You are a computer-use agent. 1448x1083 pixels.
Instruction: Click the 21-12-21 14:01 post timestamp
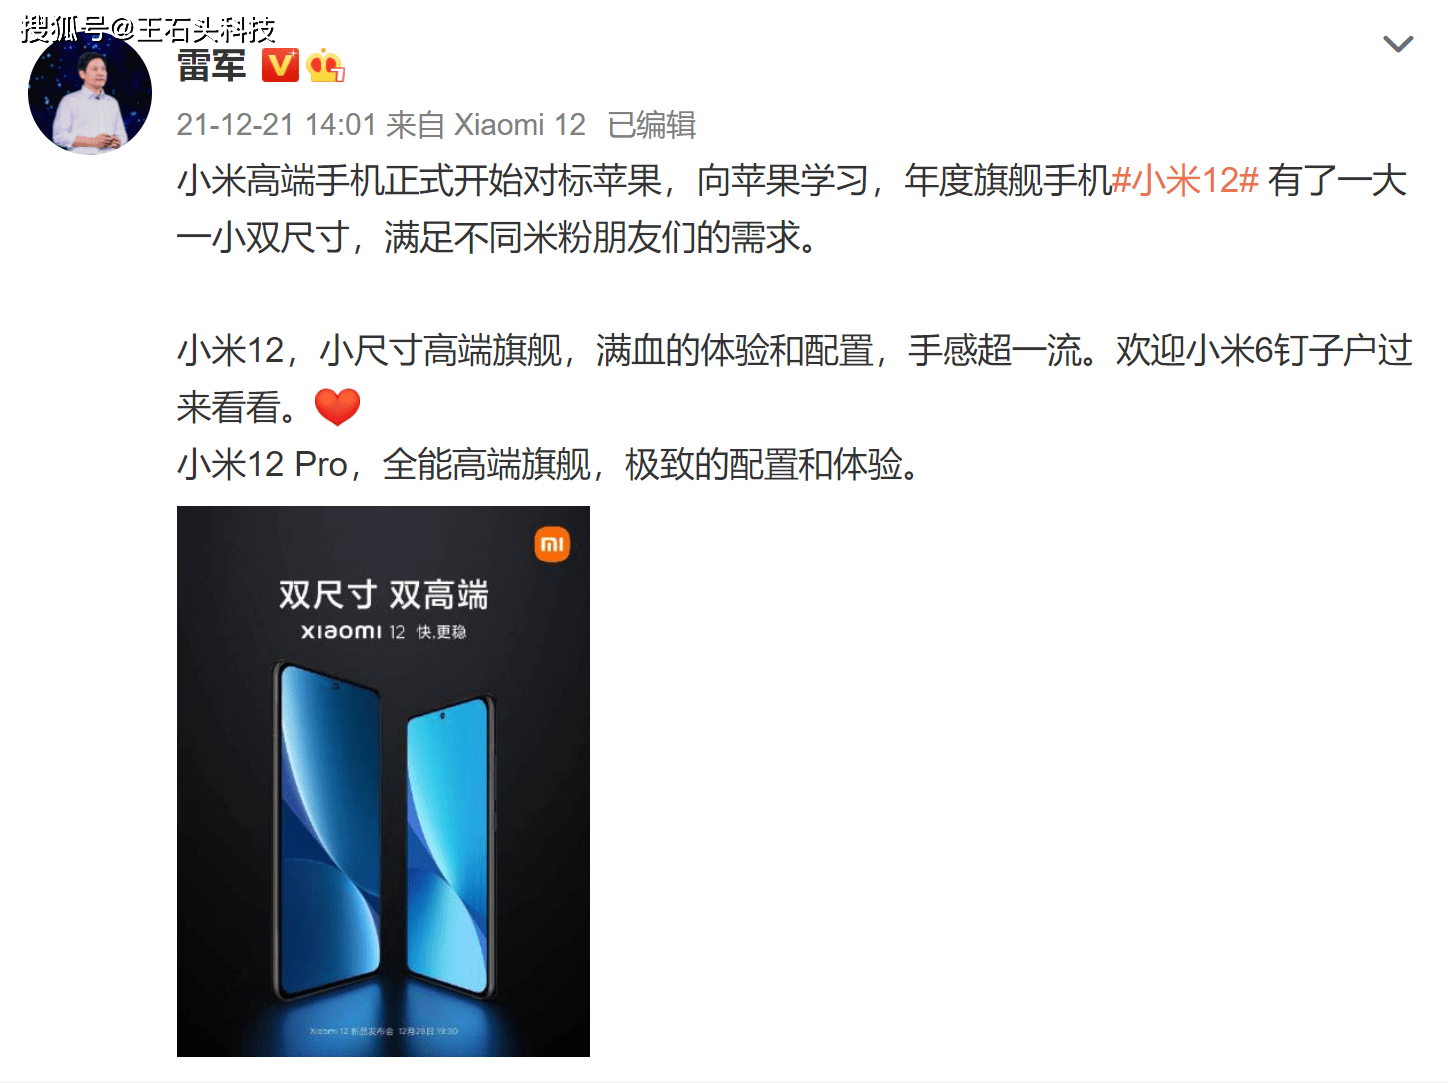point(276,125)
